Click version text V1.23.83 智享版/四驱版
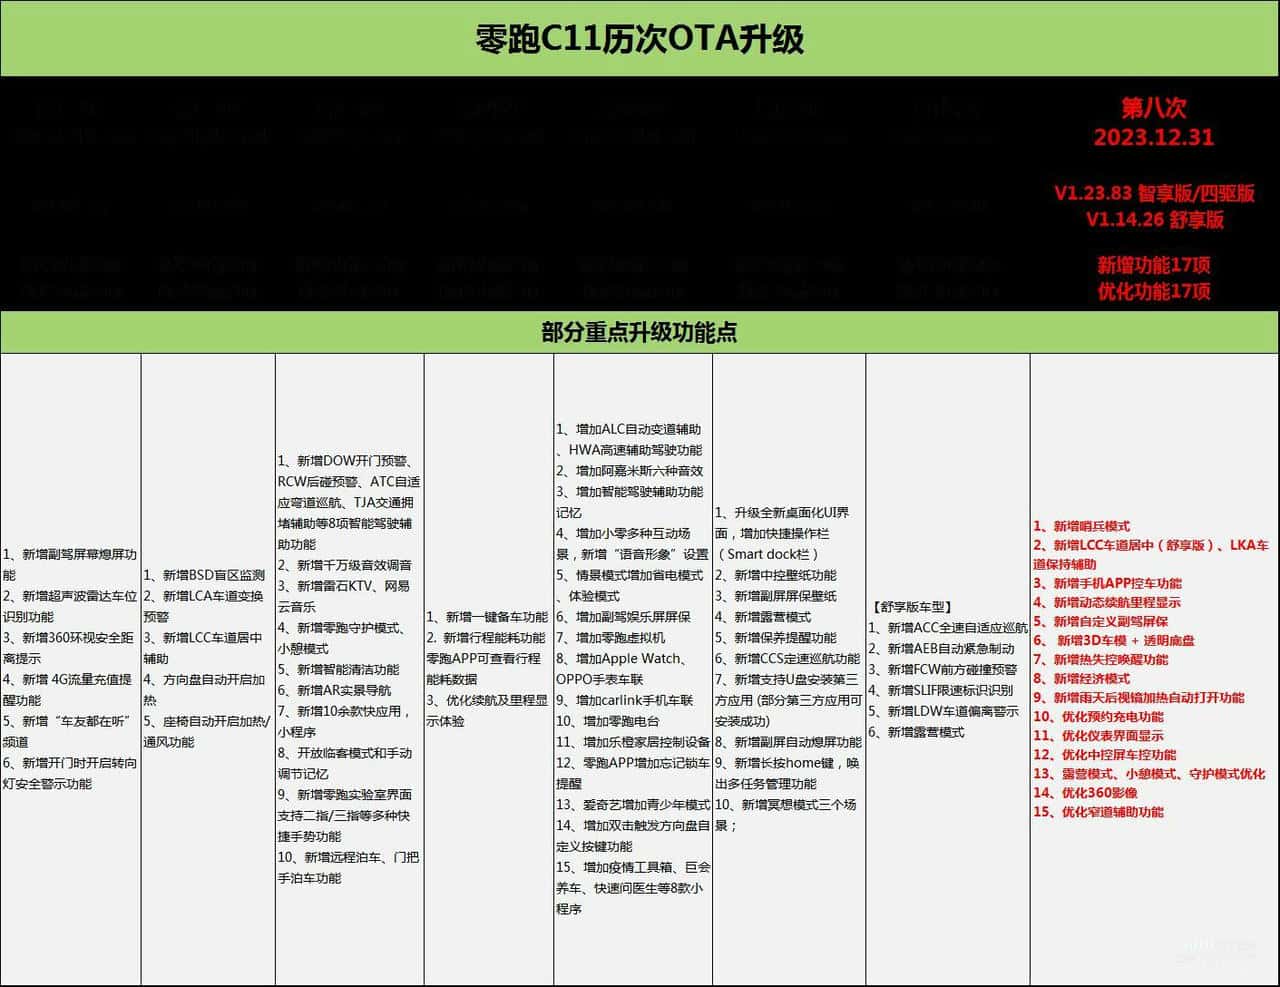 point(1153,193)
